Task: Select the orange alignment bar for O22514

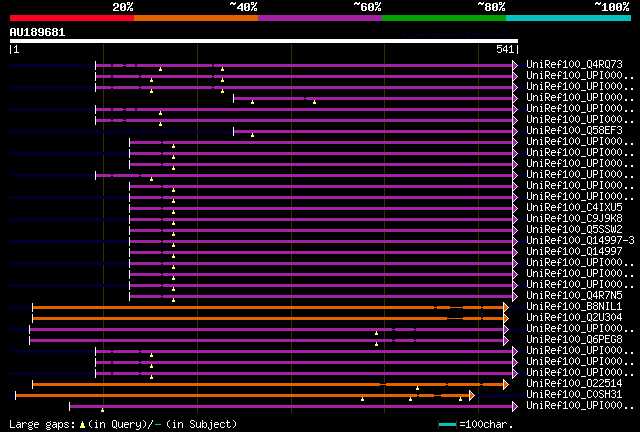Action: 268,385
